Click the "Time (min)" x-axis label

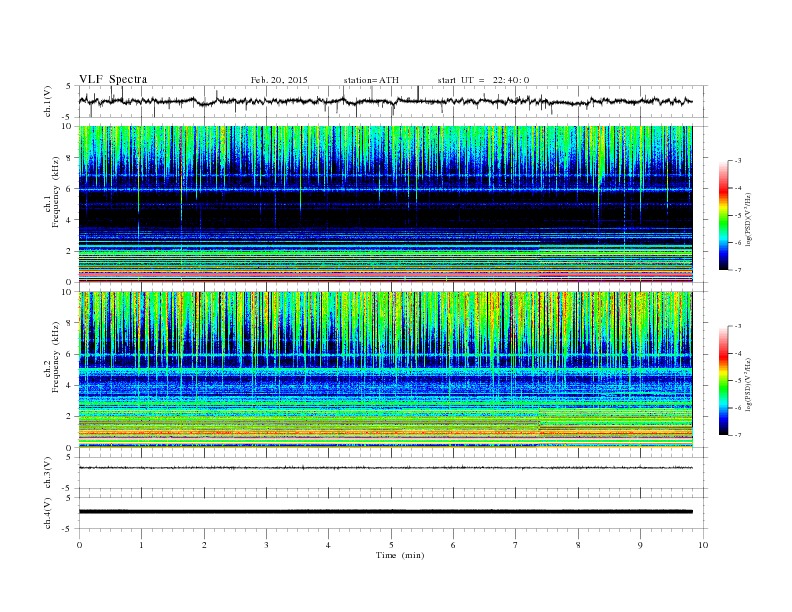(400, 555)
